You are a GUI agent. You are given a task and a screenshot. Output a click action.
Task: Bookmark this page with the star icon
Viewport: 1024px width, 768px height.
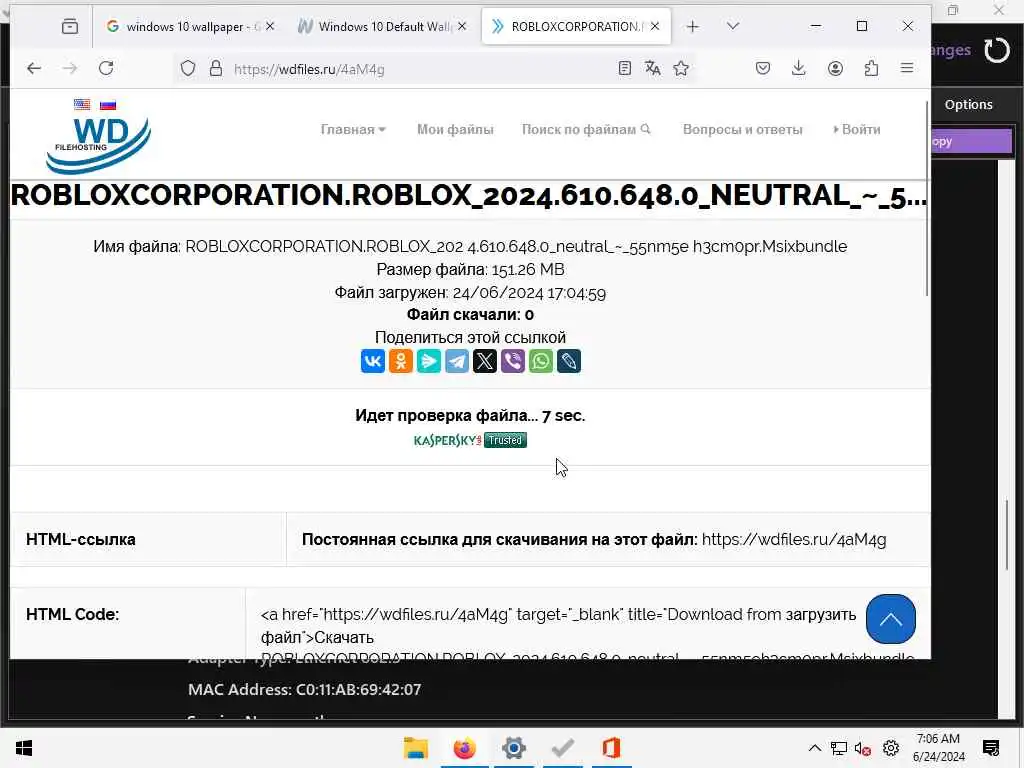pos(681,68)
